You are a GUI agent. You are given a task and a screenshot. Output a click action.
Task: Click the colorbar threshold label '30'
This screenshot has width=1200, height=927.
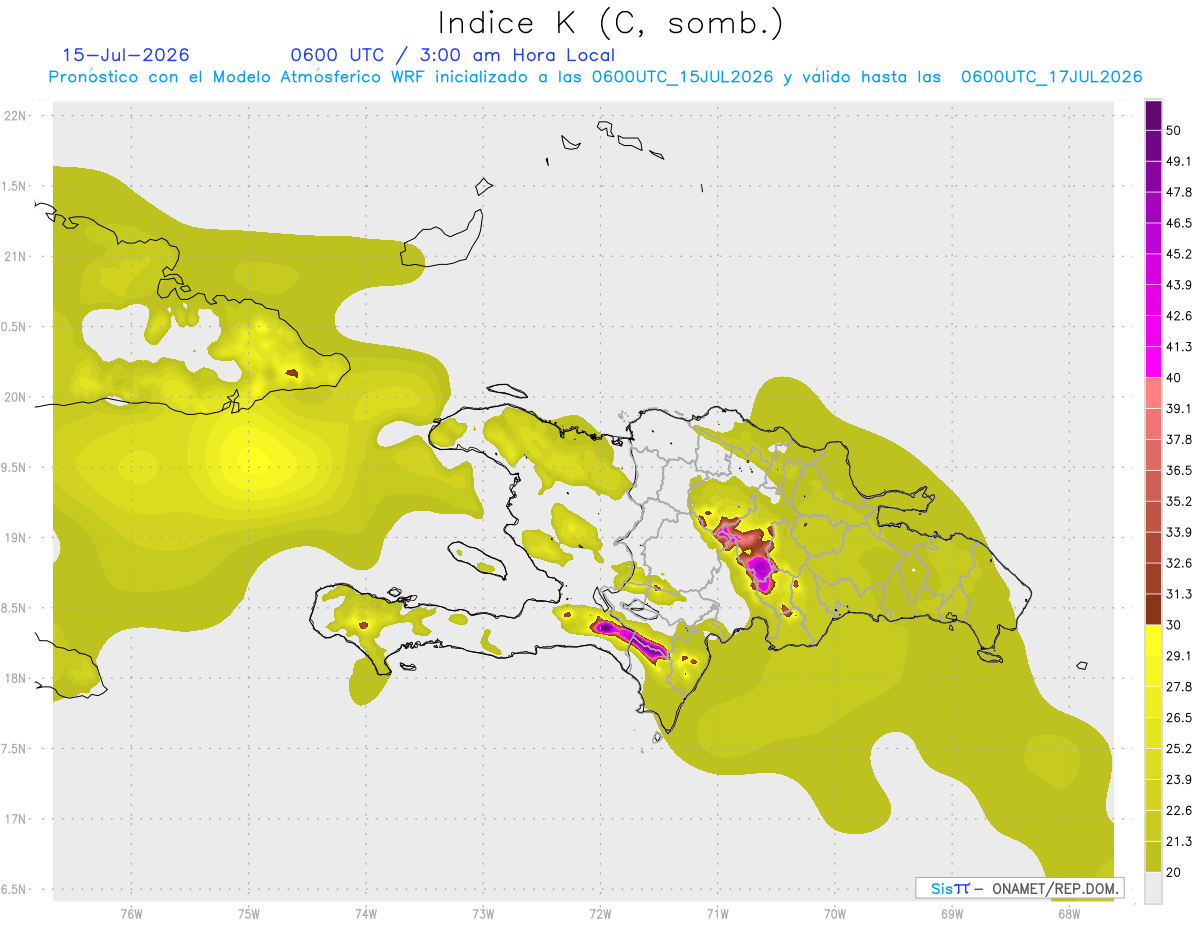tap(1175, 625)
